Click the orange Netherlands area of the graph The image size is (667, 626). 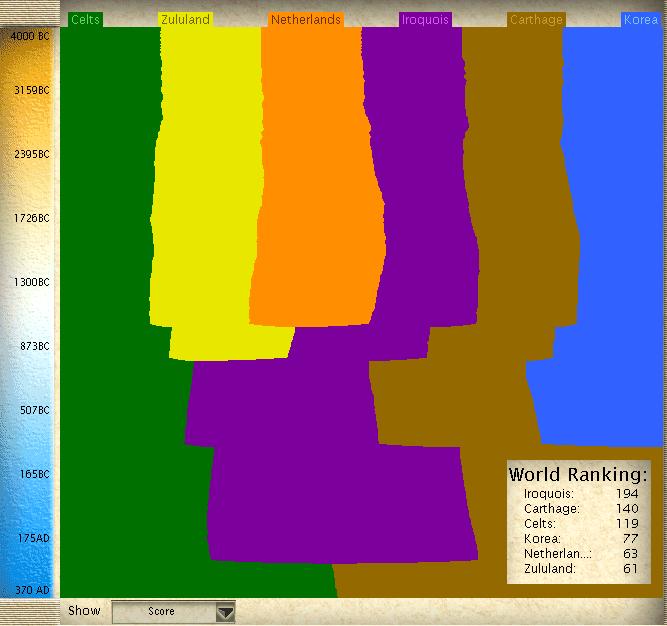pos(315,179)
